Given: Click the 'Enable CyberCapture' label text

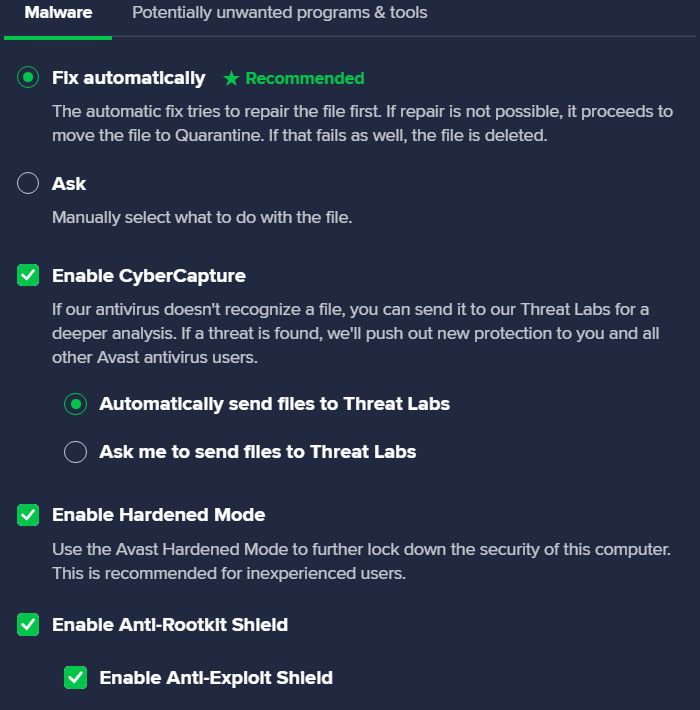Looking at the screenshot, I should [148, 276].
